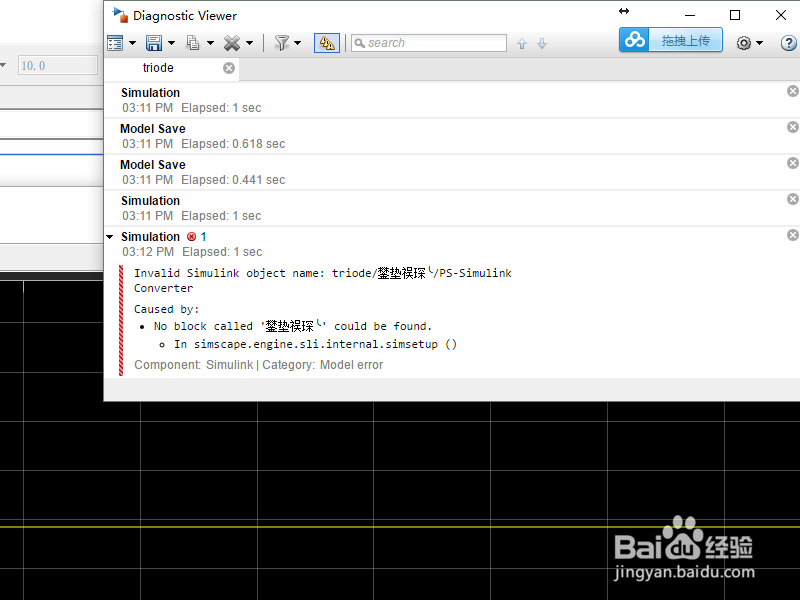Click into the search field
Screen dimensions: 800x600
click(x=429, y=43)
